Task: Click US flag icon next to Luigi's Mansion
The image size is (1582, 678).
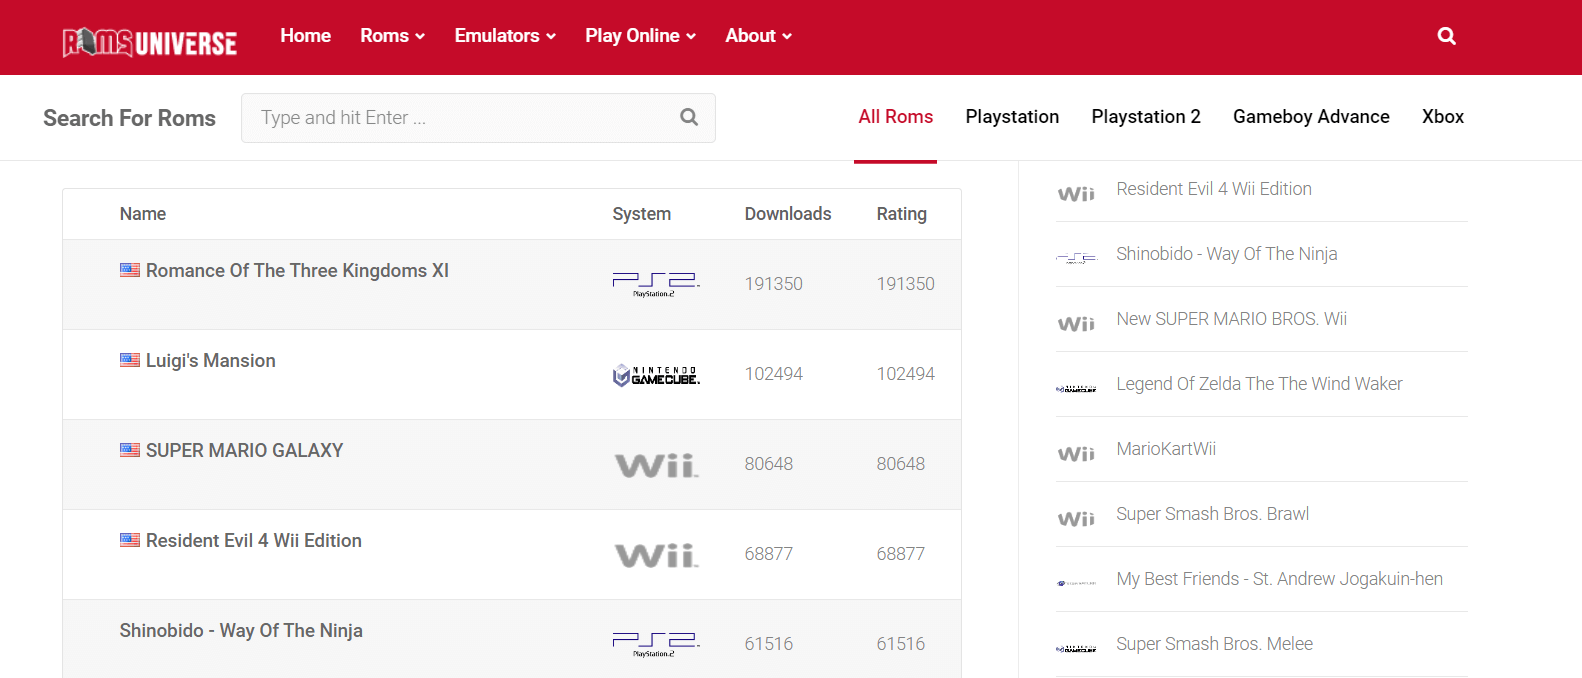Action: click(130, 360)
